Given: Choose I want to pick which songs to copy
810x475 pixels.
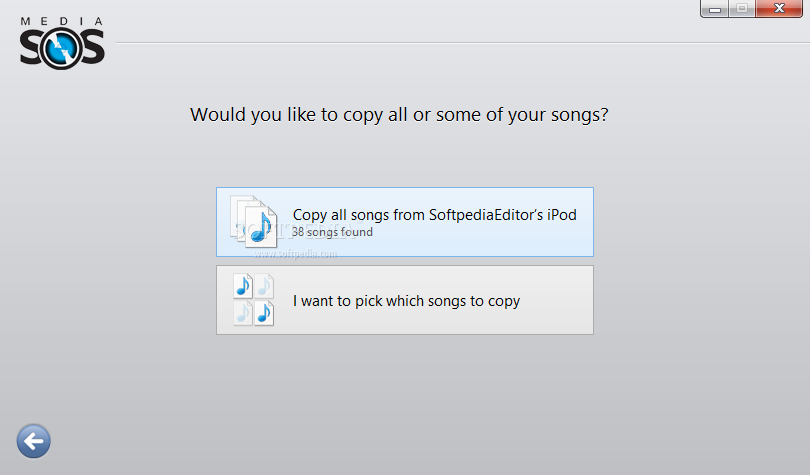Looking at the screenshot, I should (x=405, y=300).
